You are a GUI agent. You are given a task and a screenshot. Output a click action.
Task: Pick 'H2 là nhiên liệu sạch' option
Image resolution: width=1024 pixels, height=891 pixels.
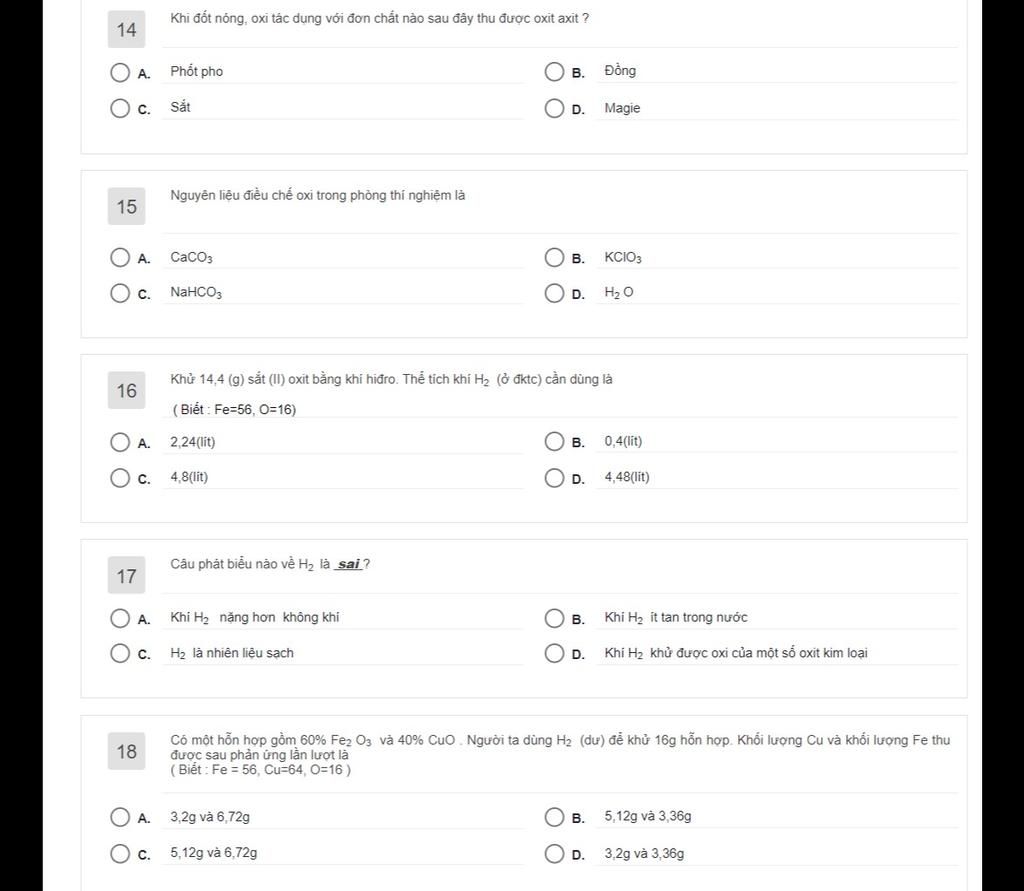click(x=120, y=653)
